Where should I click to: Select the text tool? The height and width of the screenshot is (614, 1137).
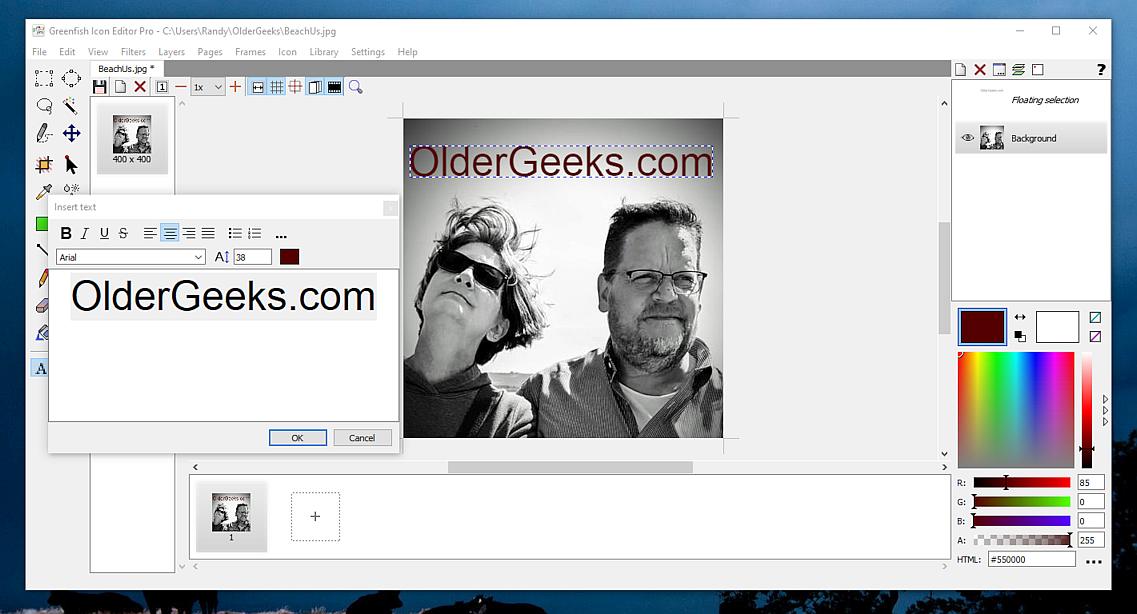41,368
